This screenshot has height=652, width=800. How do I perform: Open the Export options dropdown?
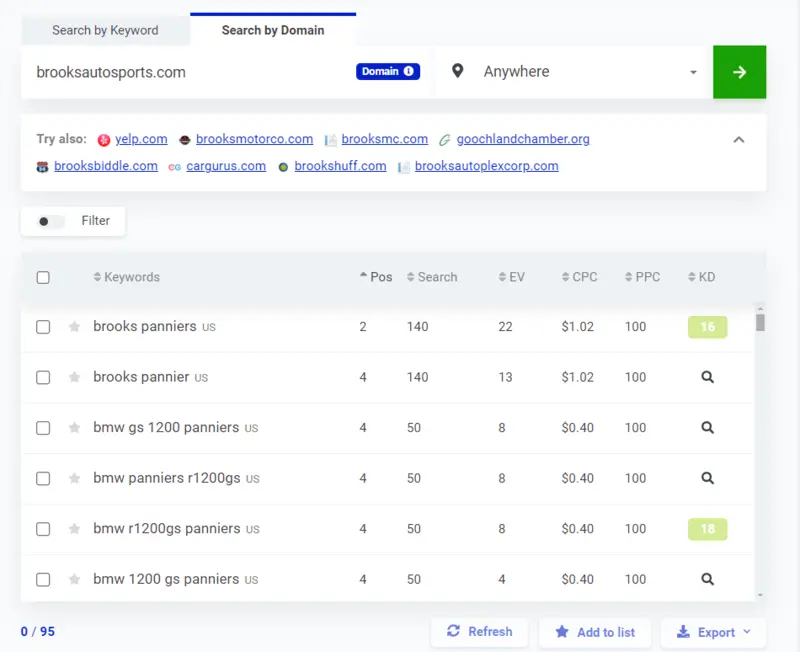pos(713,632)
